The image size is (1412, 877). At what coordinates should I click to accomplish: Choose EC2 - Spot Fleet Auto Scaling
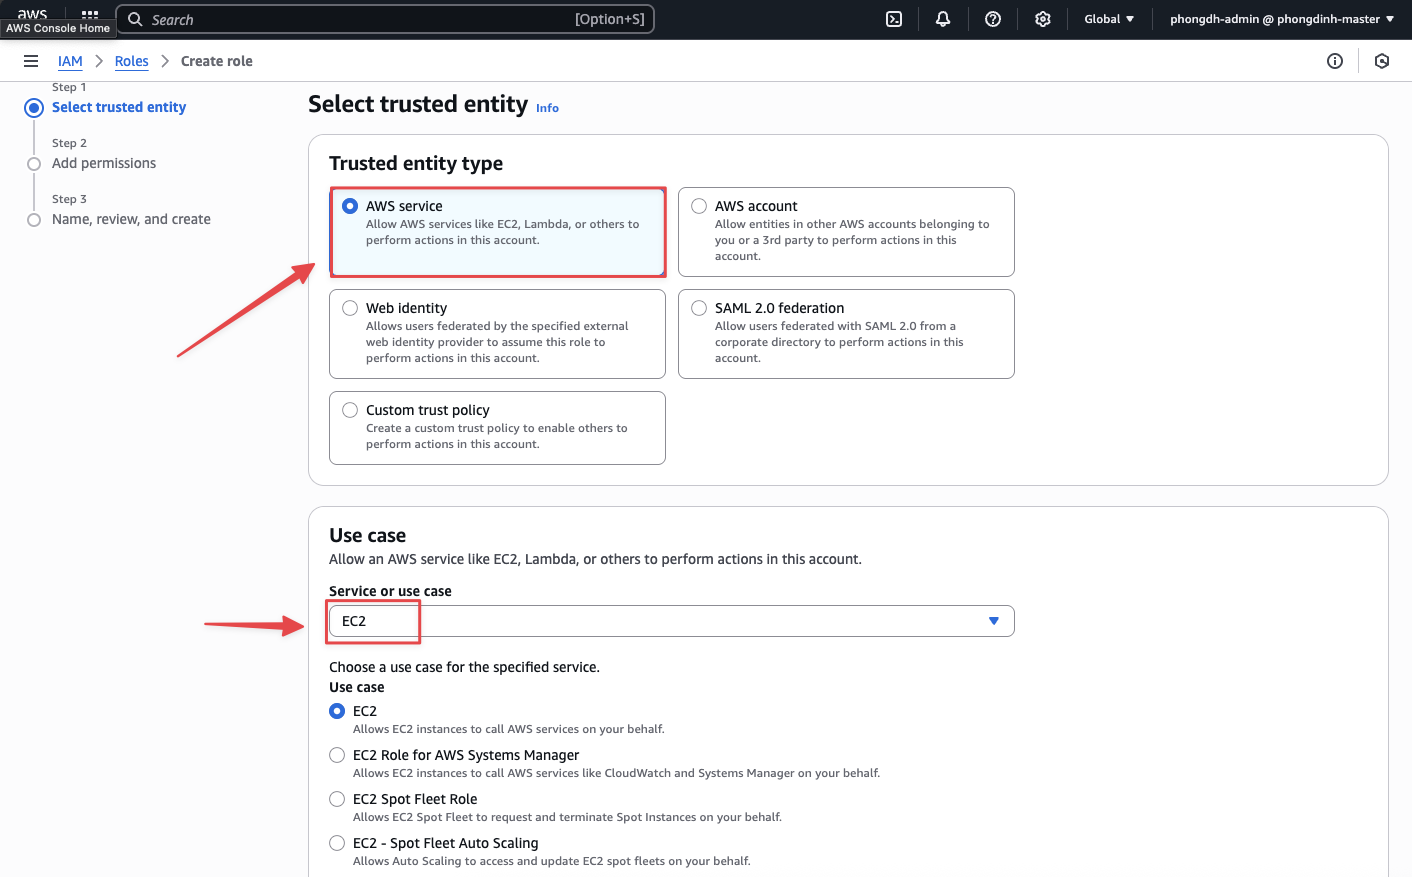(x=337, y=843)
